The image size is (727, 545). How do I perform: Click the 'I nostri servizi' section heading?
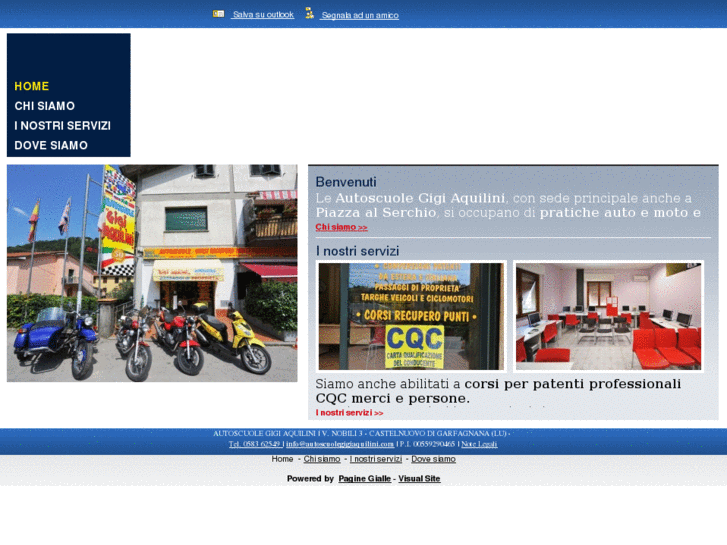click(x=357, y=251)
